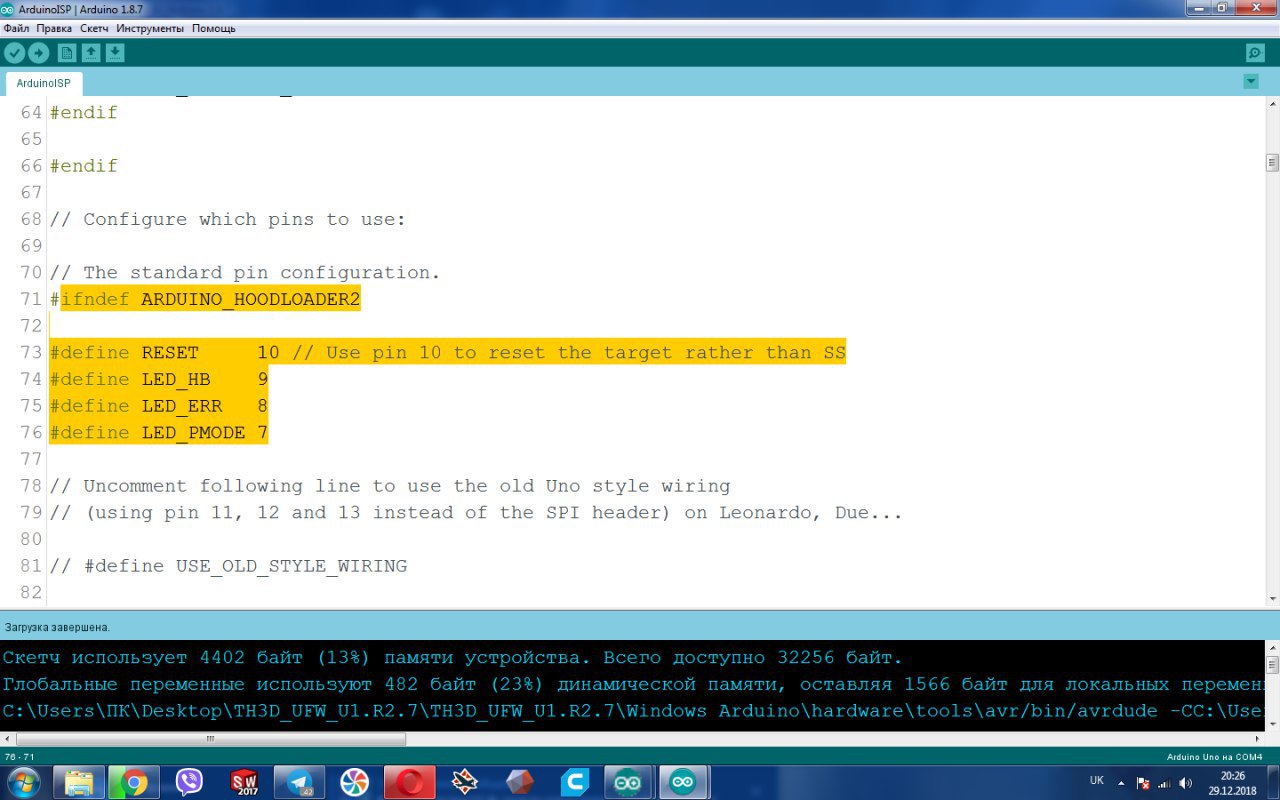The height and width of the screenshot is (800, 1280).
Task: Click the '76 - 71' line indicator in the status bar
Action: [20, 757]
